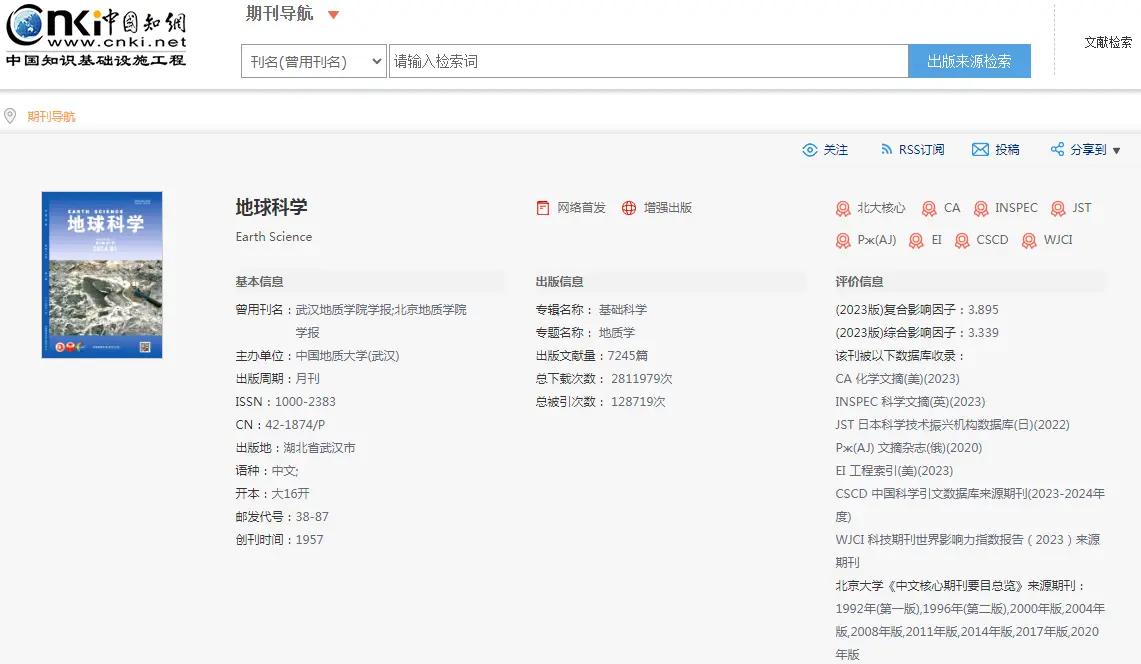Click the 北大核心 badge label
This screenshot has height=664, width=1141.
881,208
